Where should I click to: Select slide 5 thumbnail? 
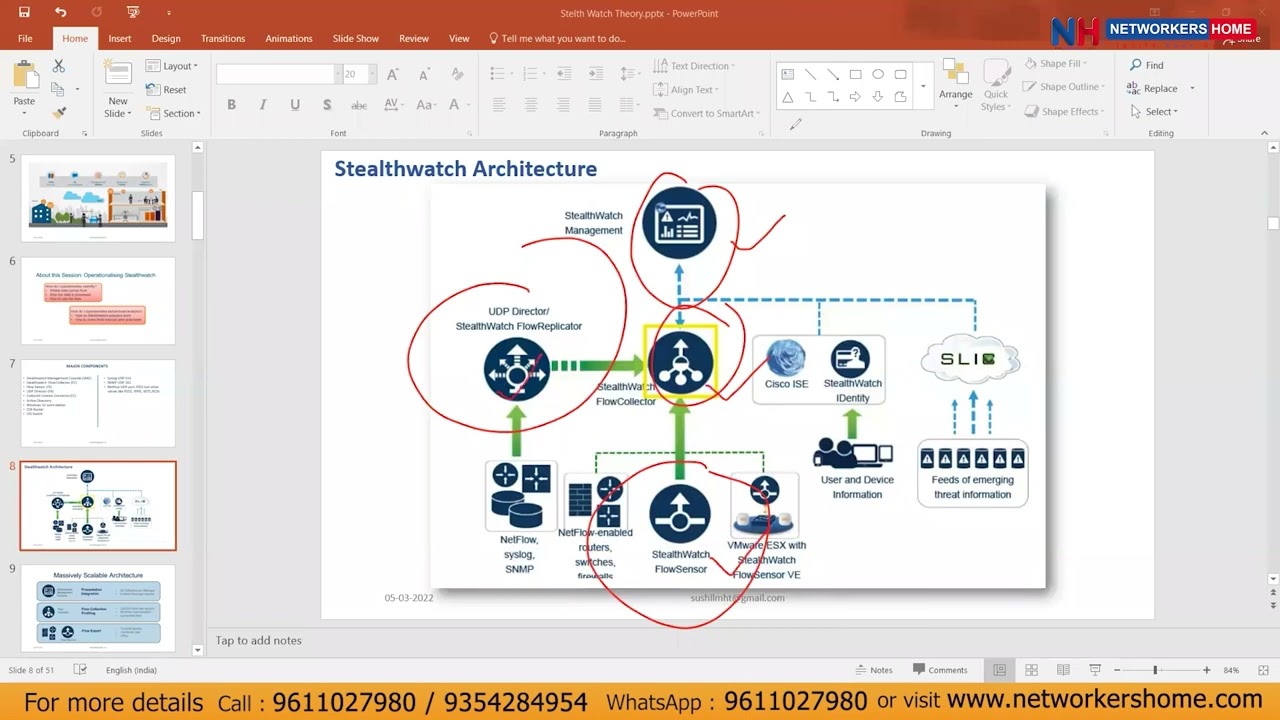[x=98, y=197]
